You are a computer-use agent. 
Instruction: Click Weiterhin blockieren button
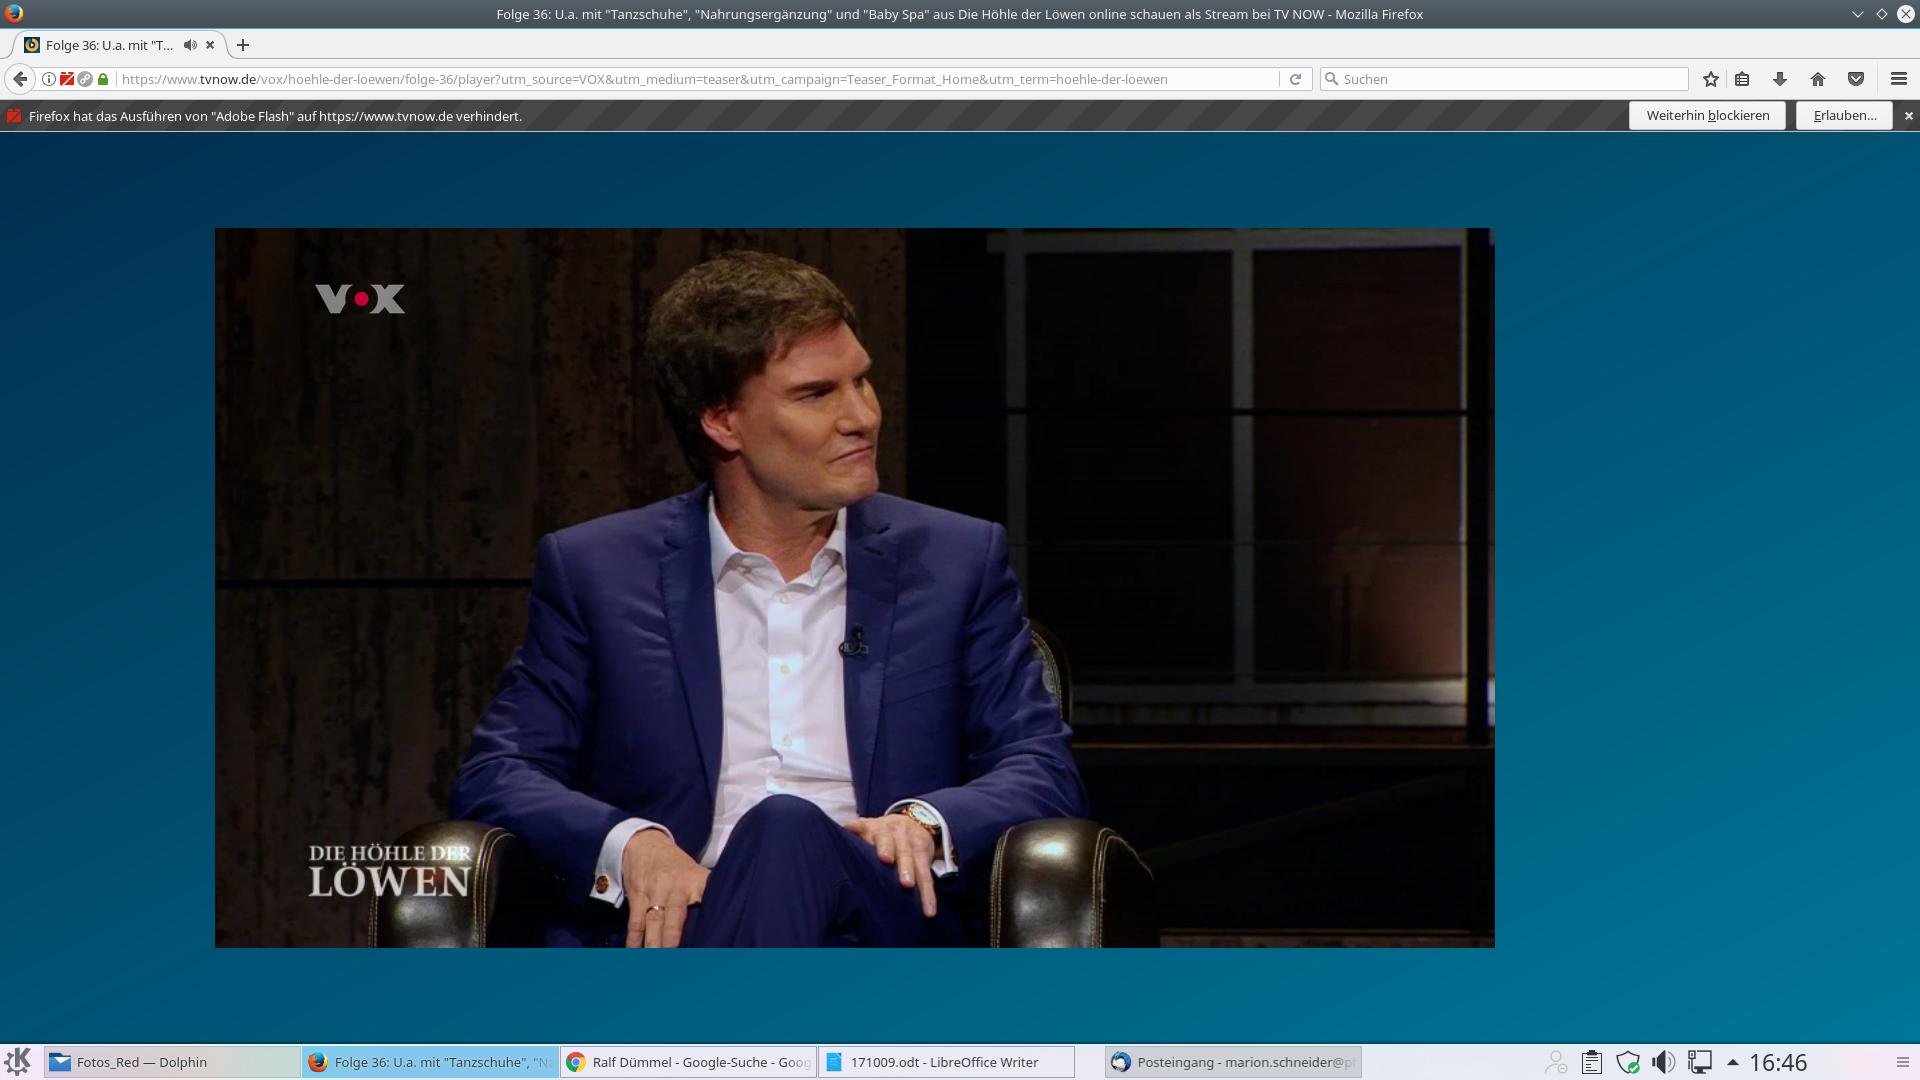[1707, 115]
